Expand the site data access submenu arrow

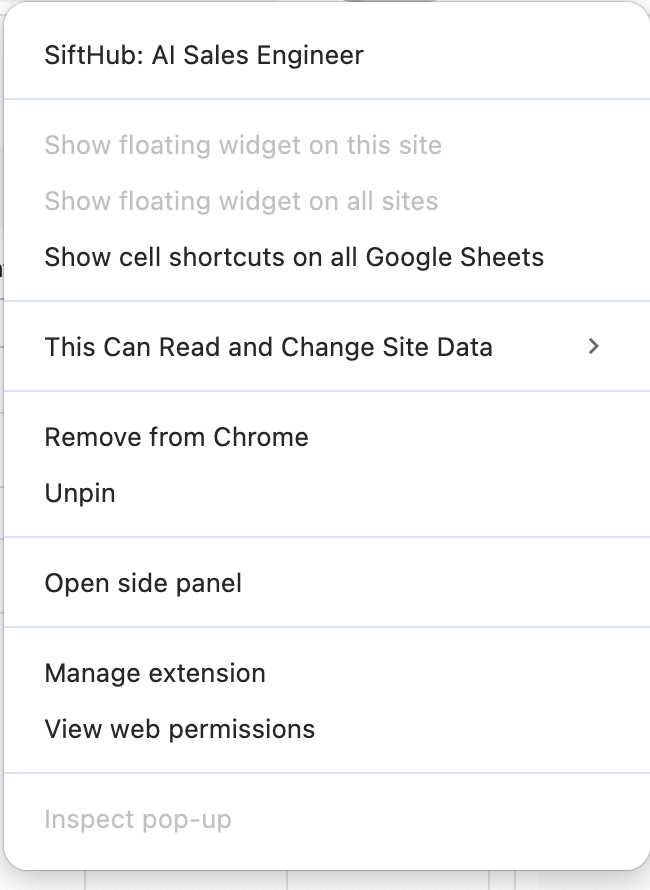[x=594, y=346]
